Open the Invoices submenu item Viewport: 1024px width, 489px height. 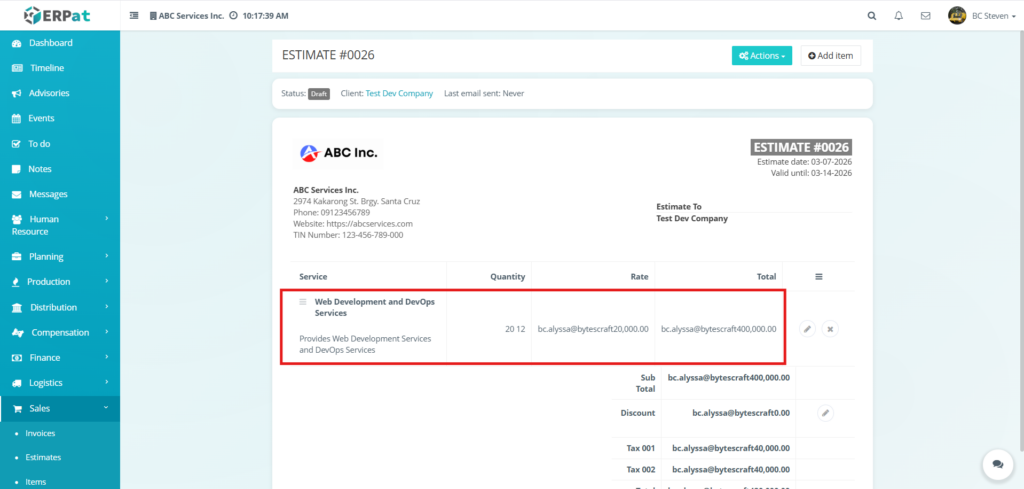point(40,433)
